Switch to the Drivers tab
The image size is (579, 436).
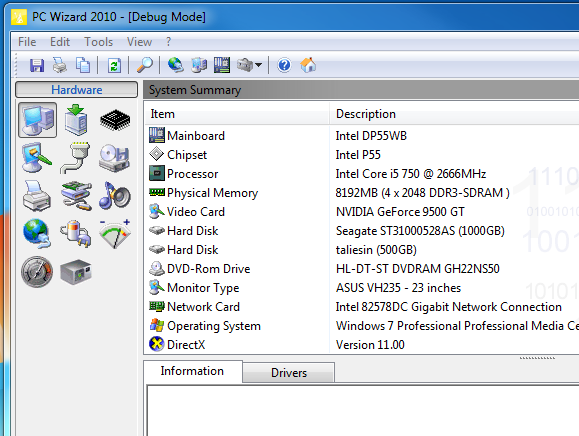pos(289,373)
